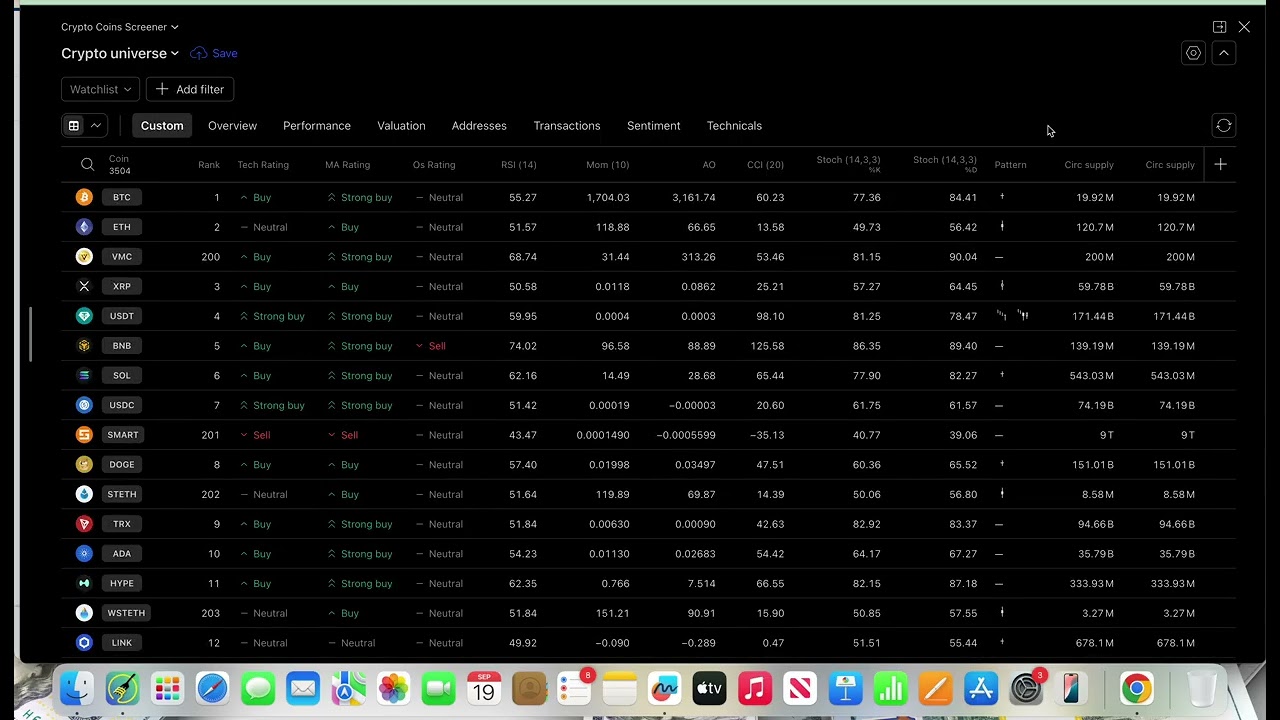1280x720 pixels.
Task: Open the Valuation tab
Action: (401, 126)
